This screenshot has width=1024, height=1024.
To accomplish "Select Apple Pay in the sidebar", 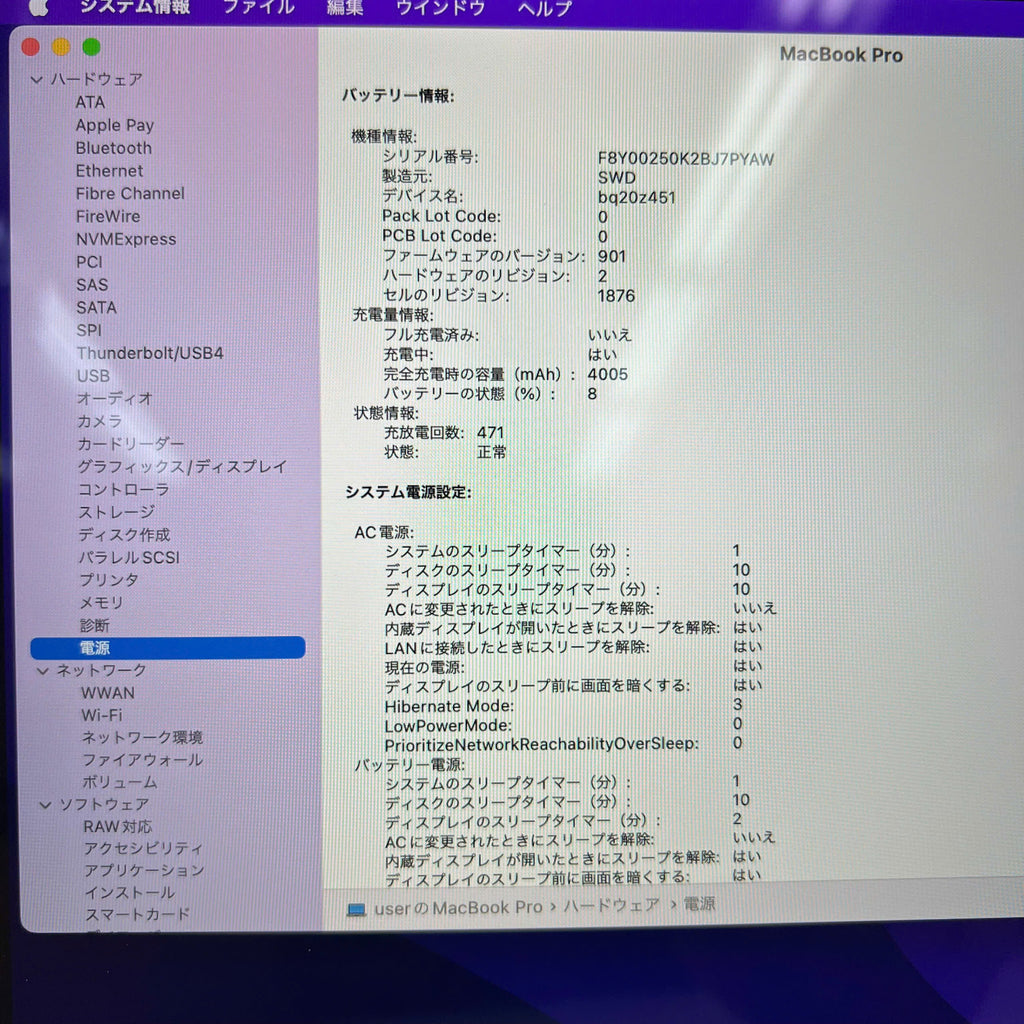I will click(x=115, y=125).
